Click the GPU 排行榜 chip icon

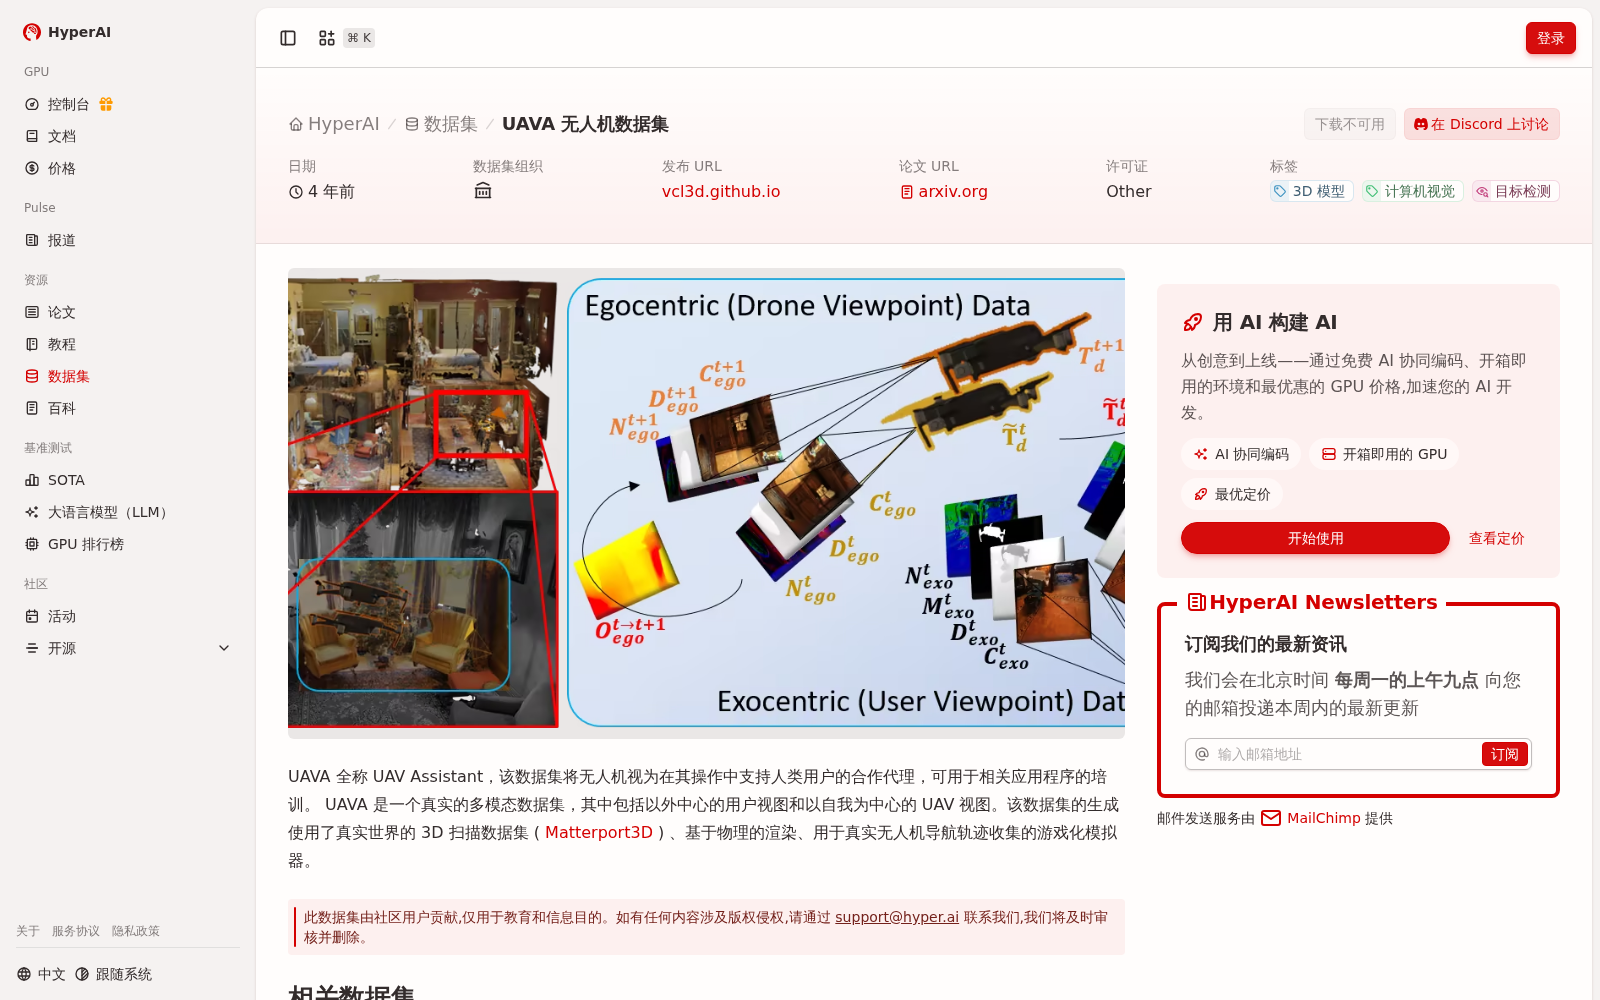(32, 544)
